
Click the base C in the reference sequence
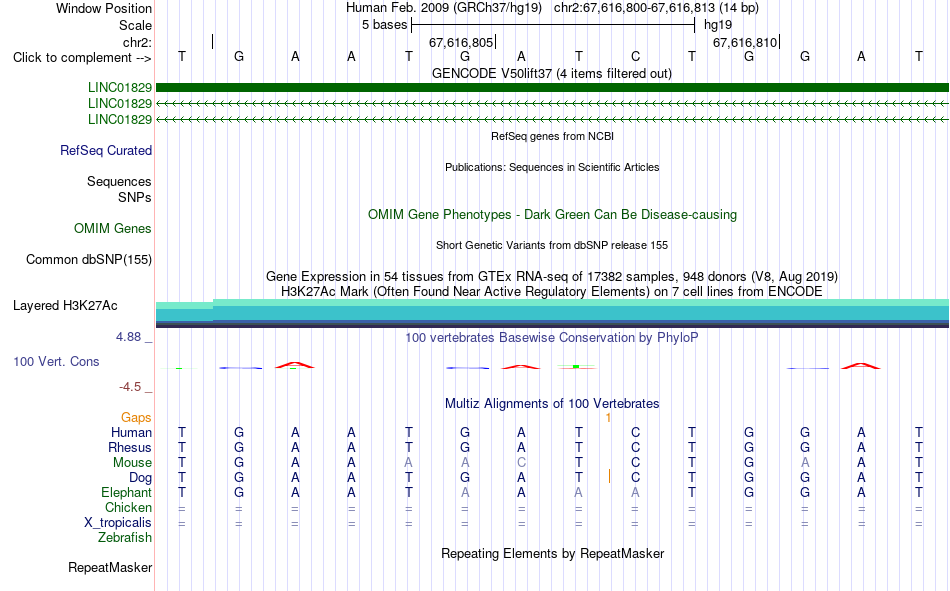click(636, 56)
